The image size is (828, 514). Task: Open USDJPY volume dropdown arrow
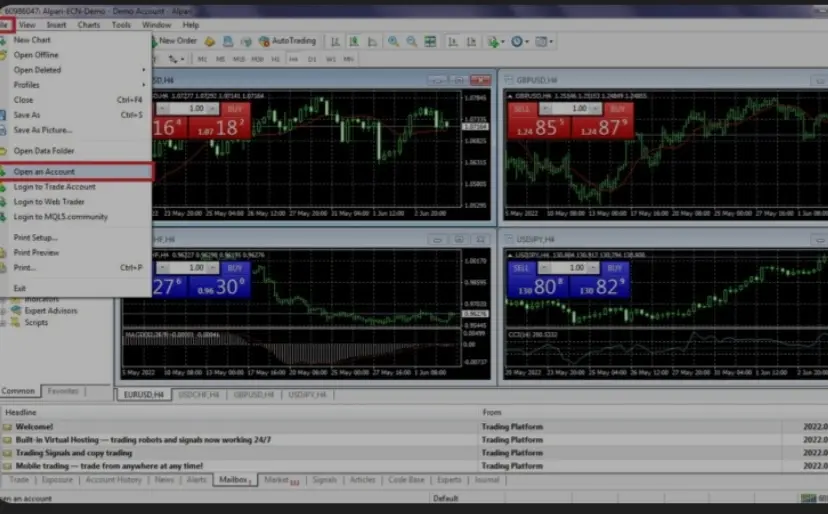coord(596,268)
